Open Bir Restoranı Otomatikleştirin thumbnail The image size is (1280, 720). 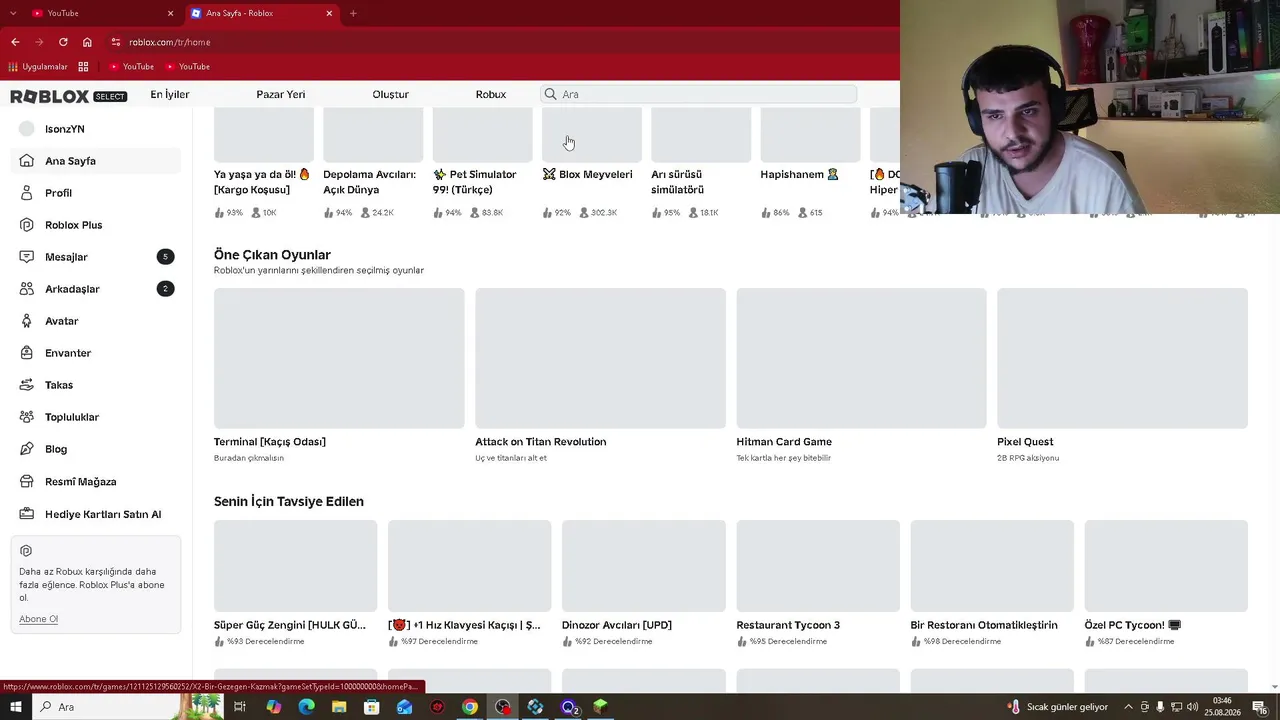coord(992,566)
